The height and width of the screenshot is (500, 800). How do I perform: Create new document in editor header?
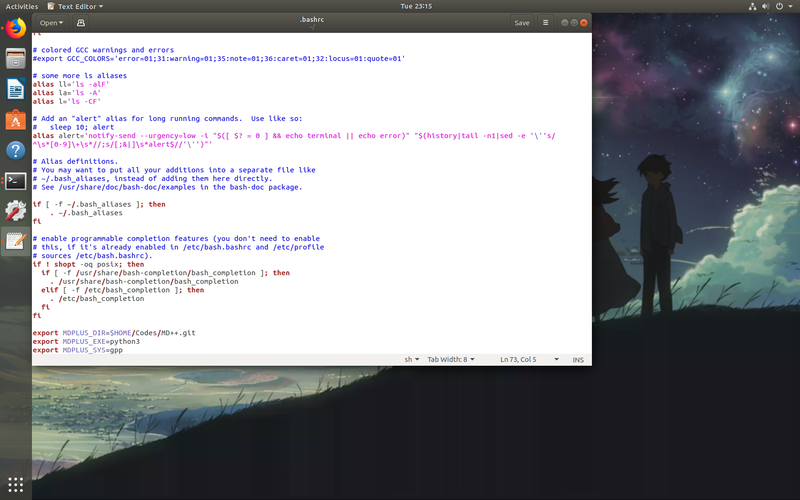(81, 22)
